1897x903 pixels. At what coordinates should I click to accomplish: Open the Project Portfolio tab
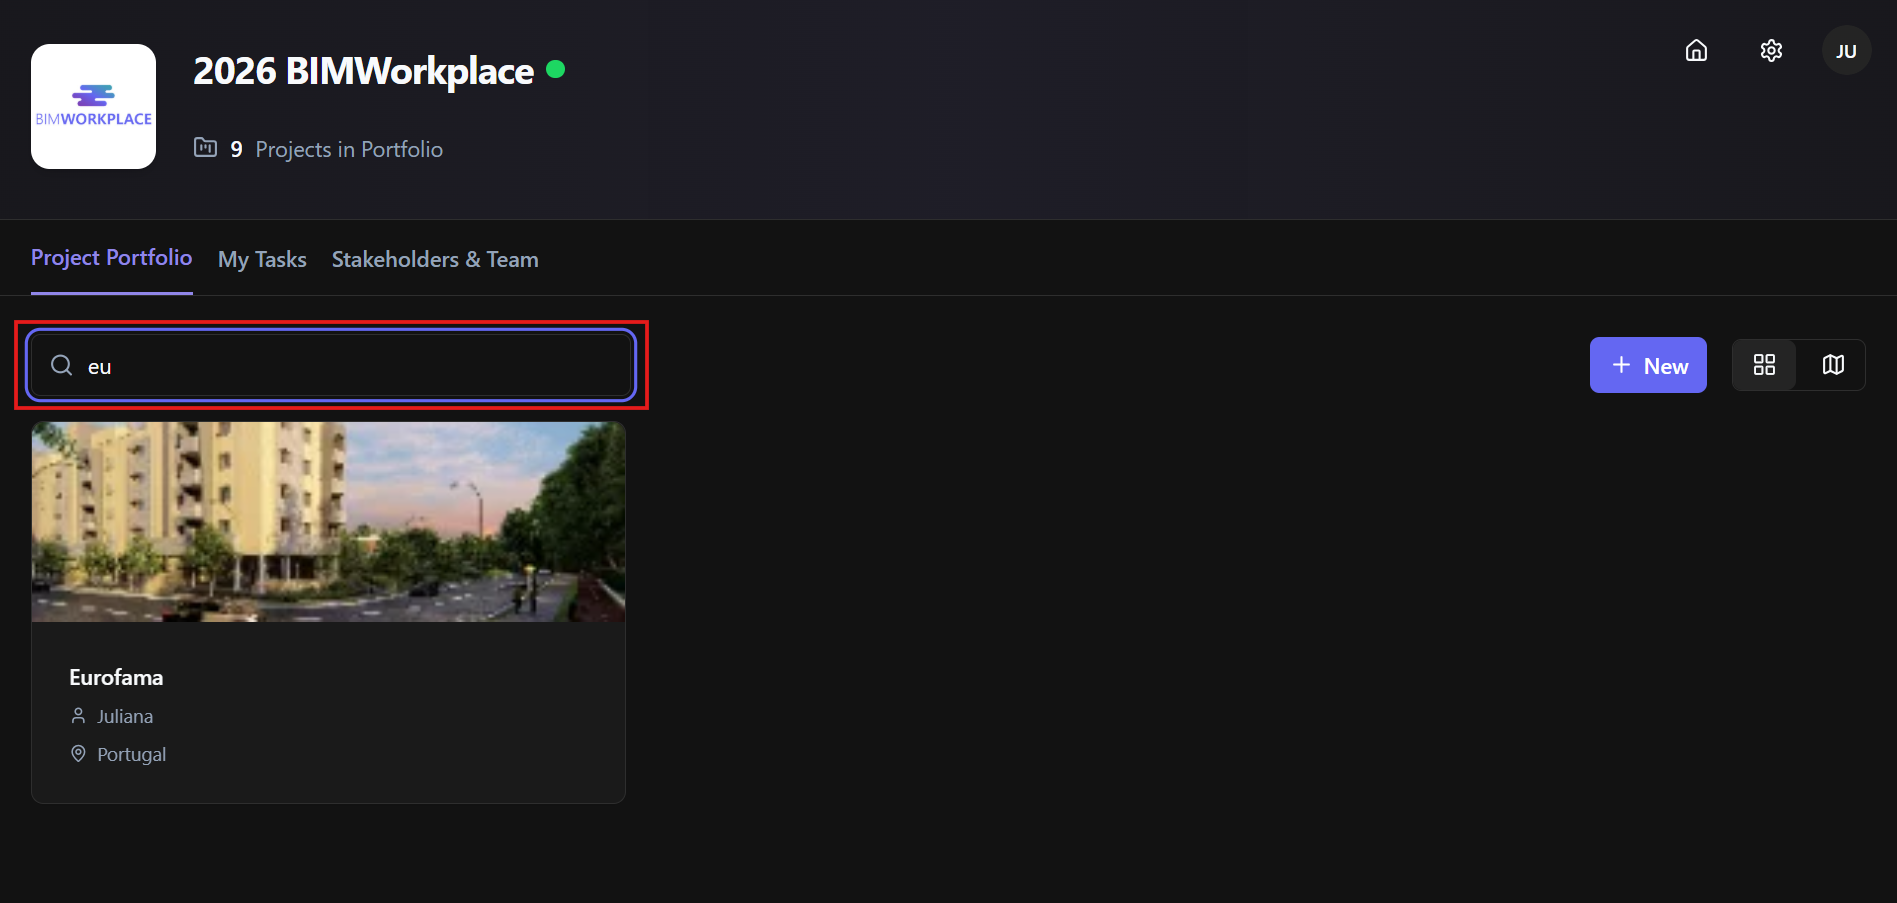tap(111, 258)
